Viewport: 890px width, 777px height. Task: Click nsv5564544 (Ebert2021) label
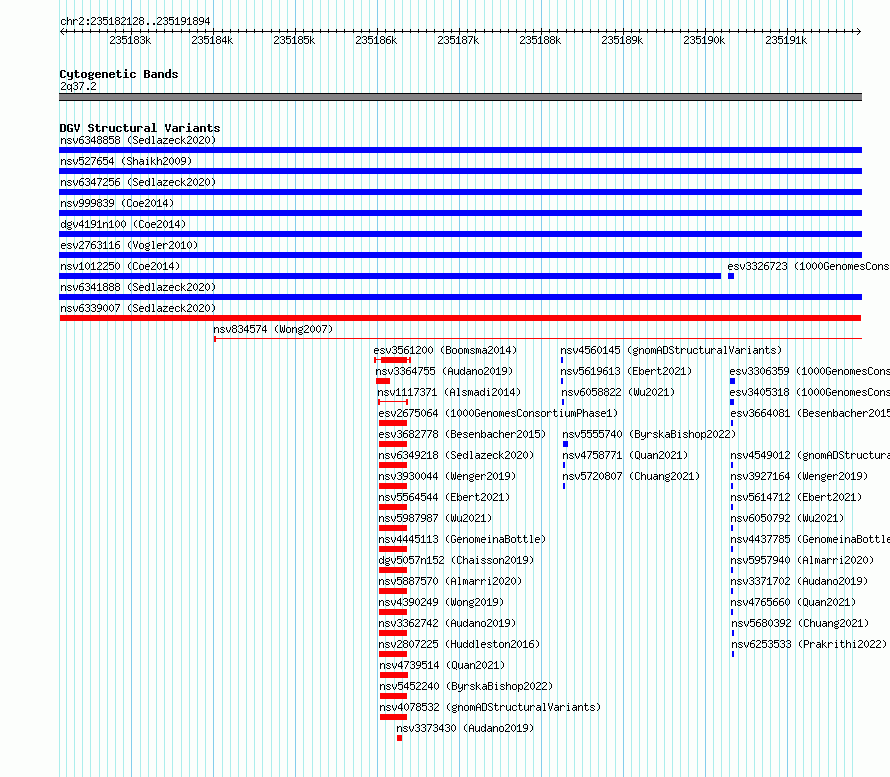pos(444,497)
